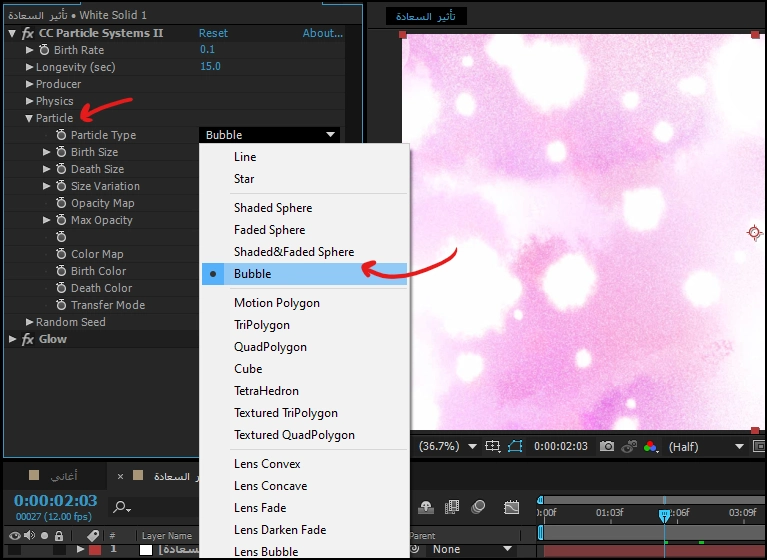Image resolution: width=767 pixels, height=560 pixels.
Task: Show last snapshot using eye-camera icon
Action: click(x=629, y=447)
